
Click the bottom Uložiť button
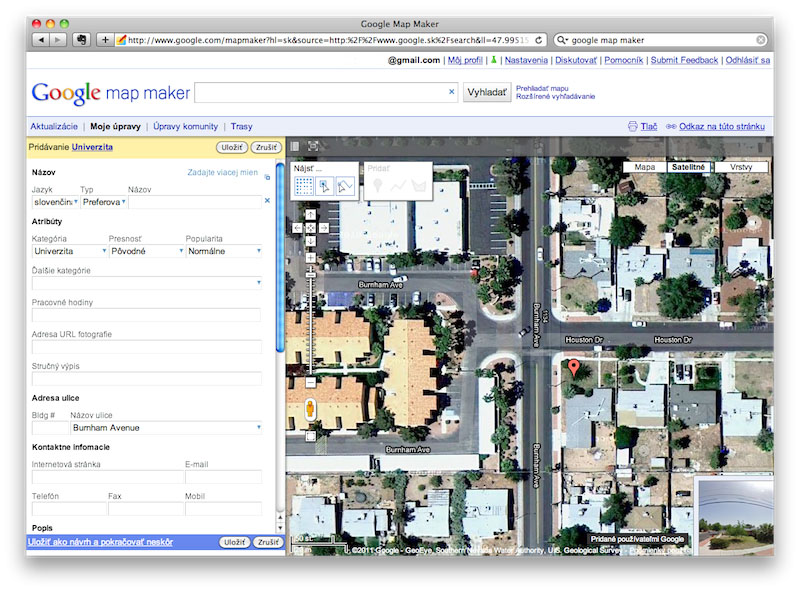(x=234, y=542)
